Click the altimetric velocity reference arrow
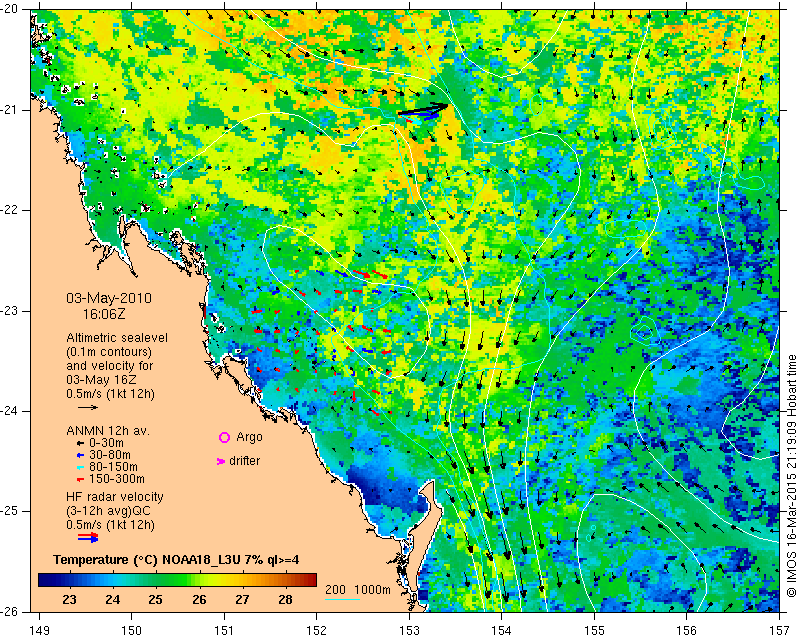800x640 pixels. pos(88,407)
